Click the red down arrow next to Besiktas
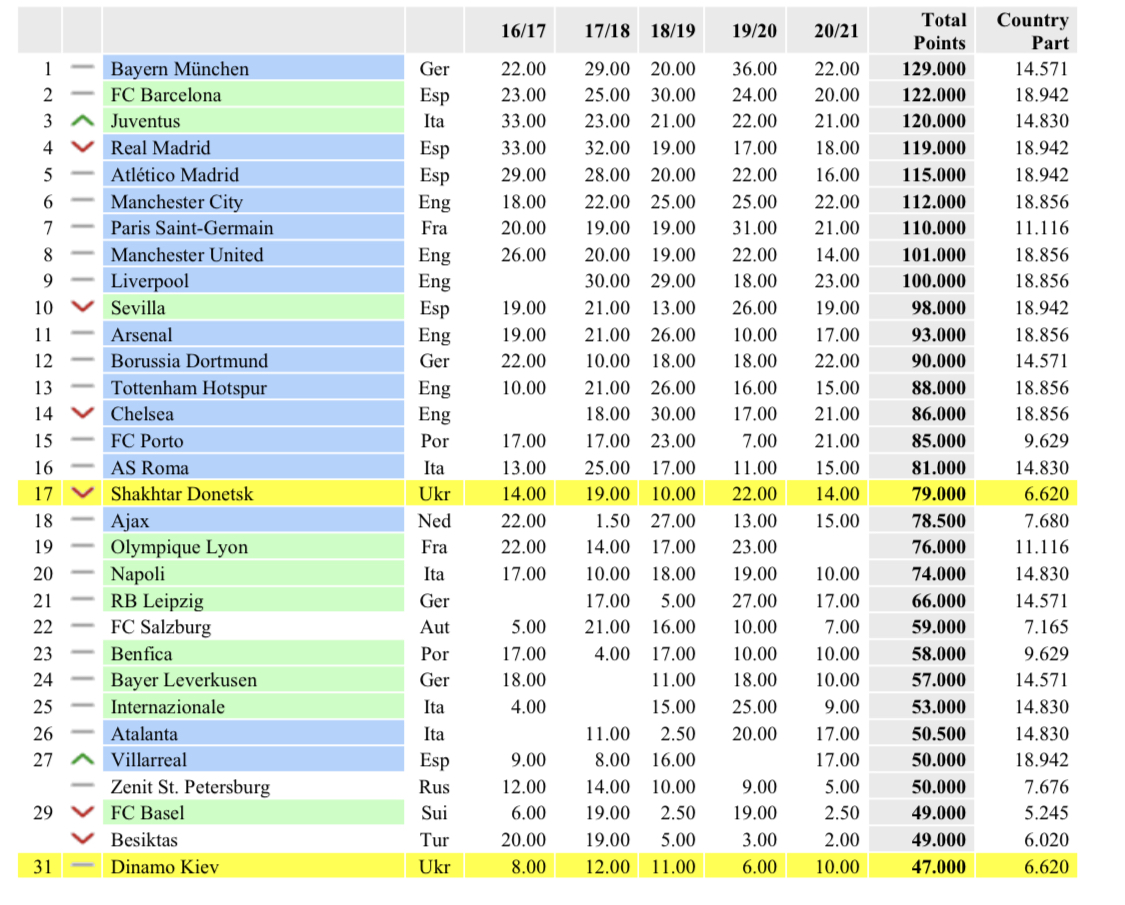 pos(83,840)
